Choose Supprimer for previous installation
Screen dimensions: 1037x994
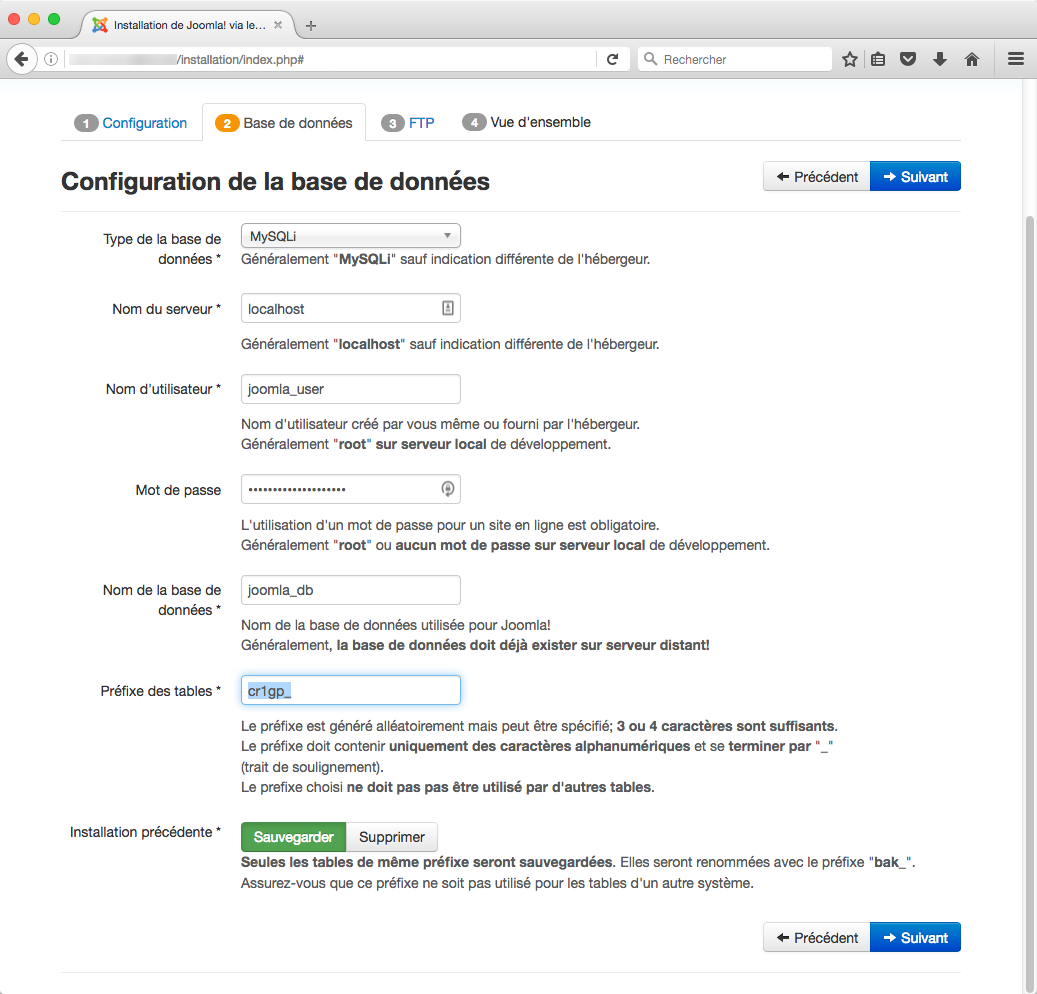click(x=392, y=837)
